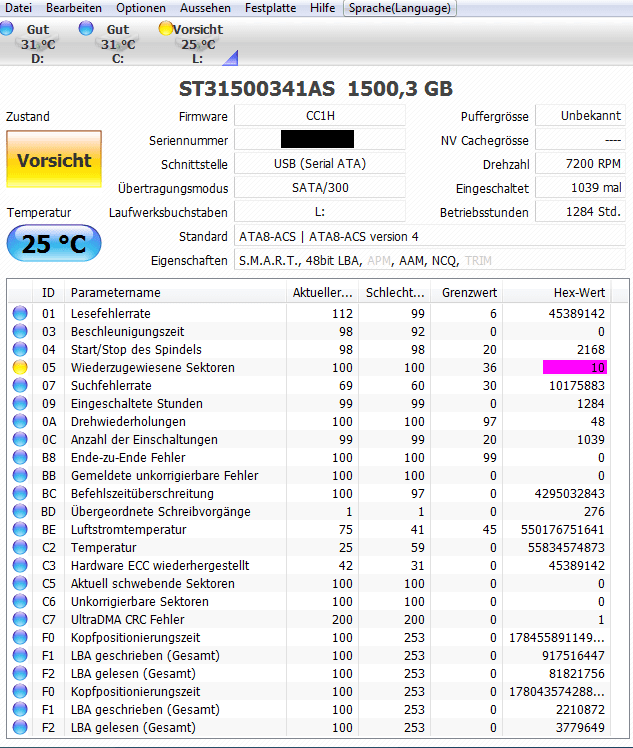
Task: Click the Hex-Wert column header
Action: pyautogui.click(x=557, y=292)
